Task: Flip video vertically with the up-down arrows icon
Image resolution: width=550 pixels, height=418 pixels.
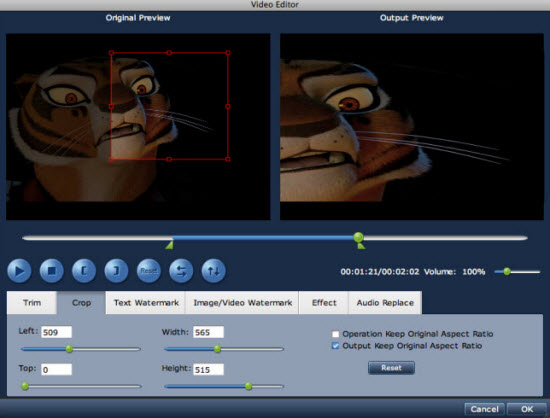Action: [x=213, y=271]
